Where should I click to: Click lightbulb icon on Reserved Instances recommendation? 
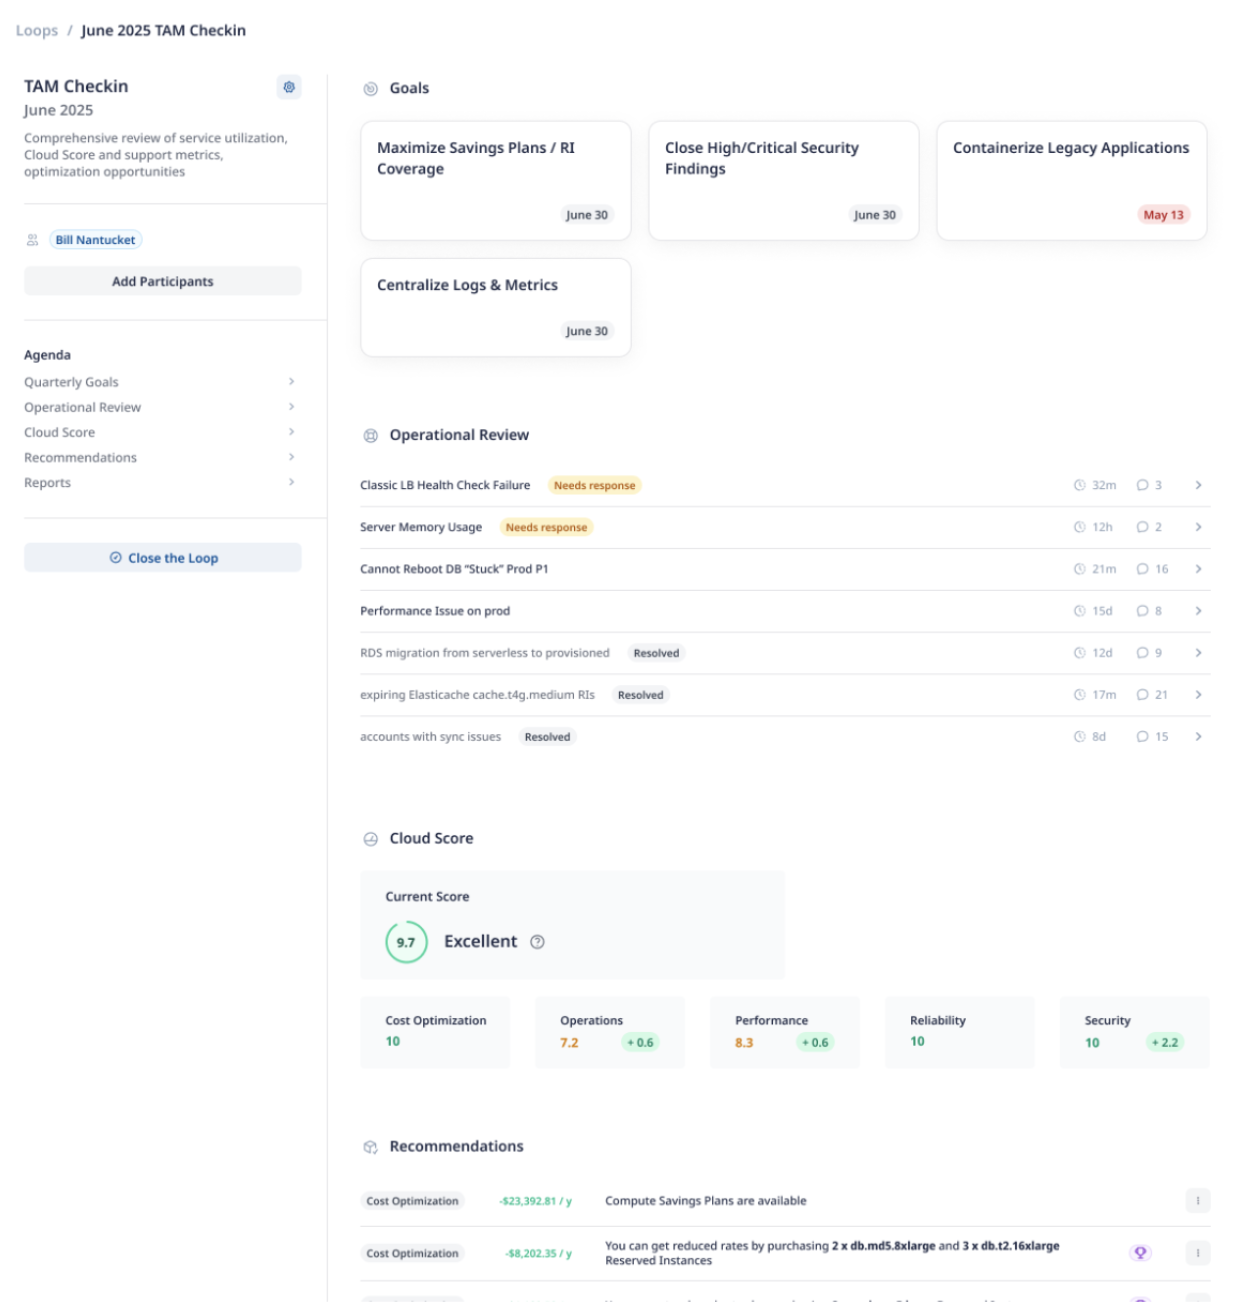click(x=1140, y=1253)
